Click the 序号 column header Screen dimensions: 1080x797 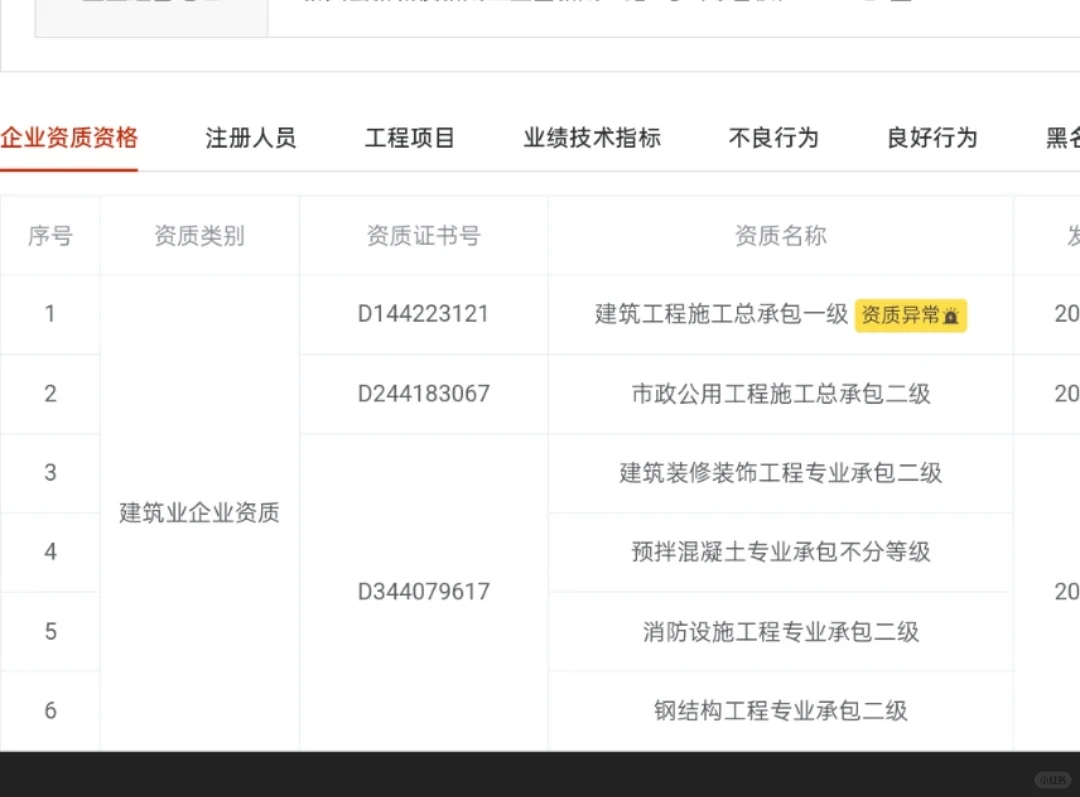click(x=50, y=236)
